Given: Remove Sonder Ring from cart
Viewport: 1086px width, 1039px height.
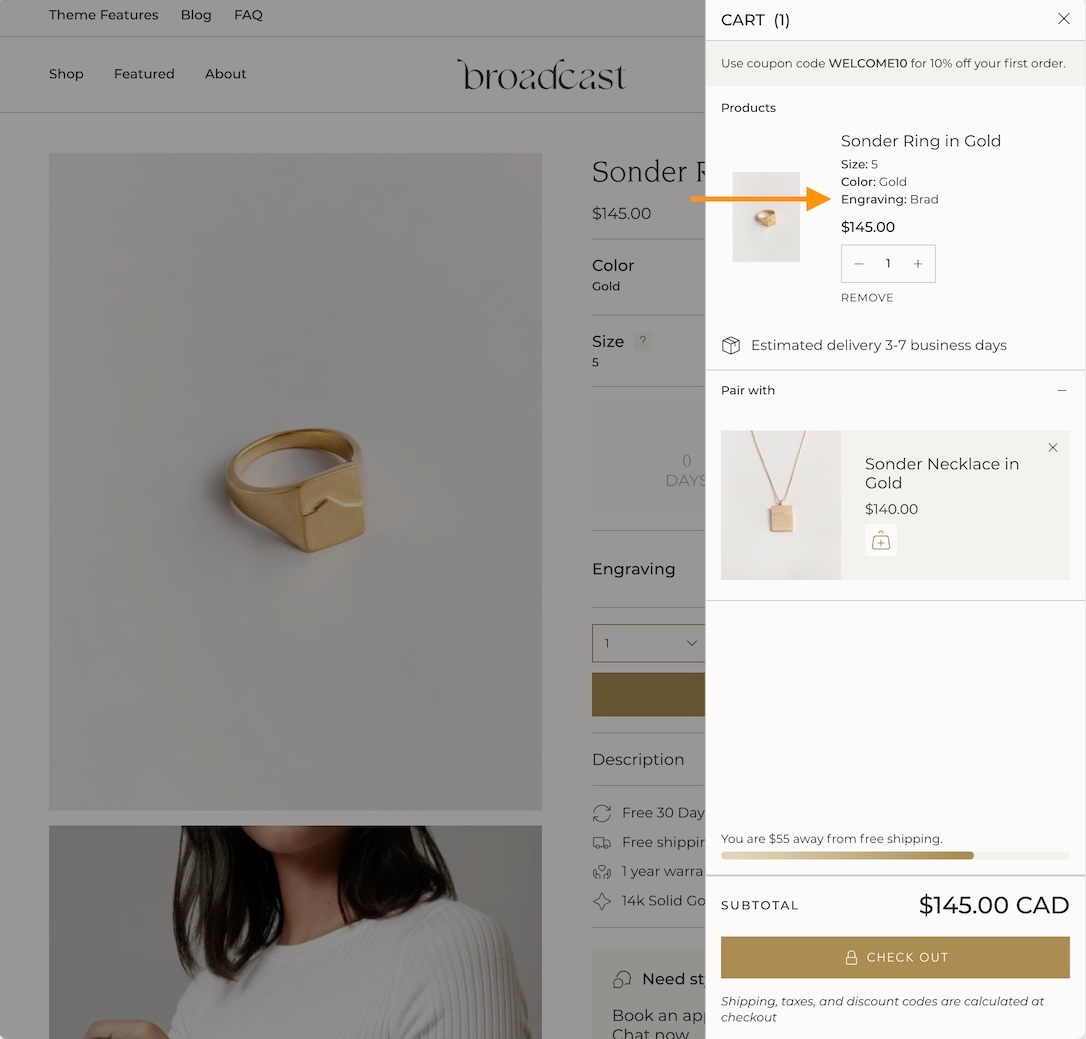Looking at the screenshot, I should click(x=867, y=298).
